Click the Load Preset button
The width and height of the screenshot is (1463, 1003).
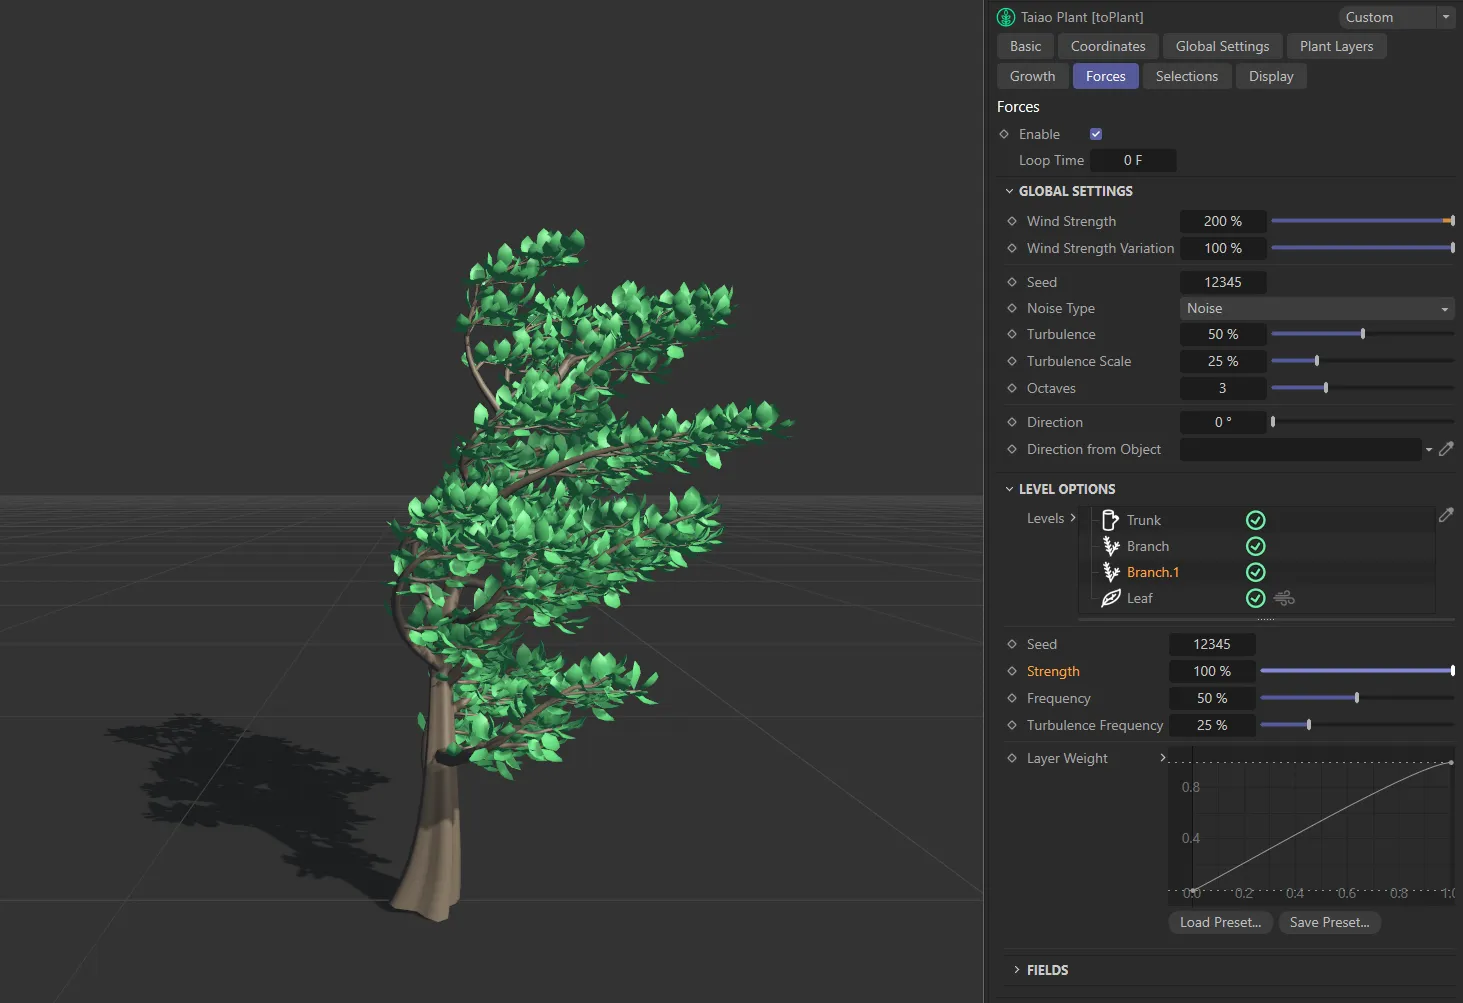(1219, 922)
